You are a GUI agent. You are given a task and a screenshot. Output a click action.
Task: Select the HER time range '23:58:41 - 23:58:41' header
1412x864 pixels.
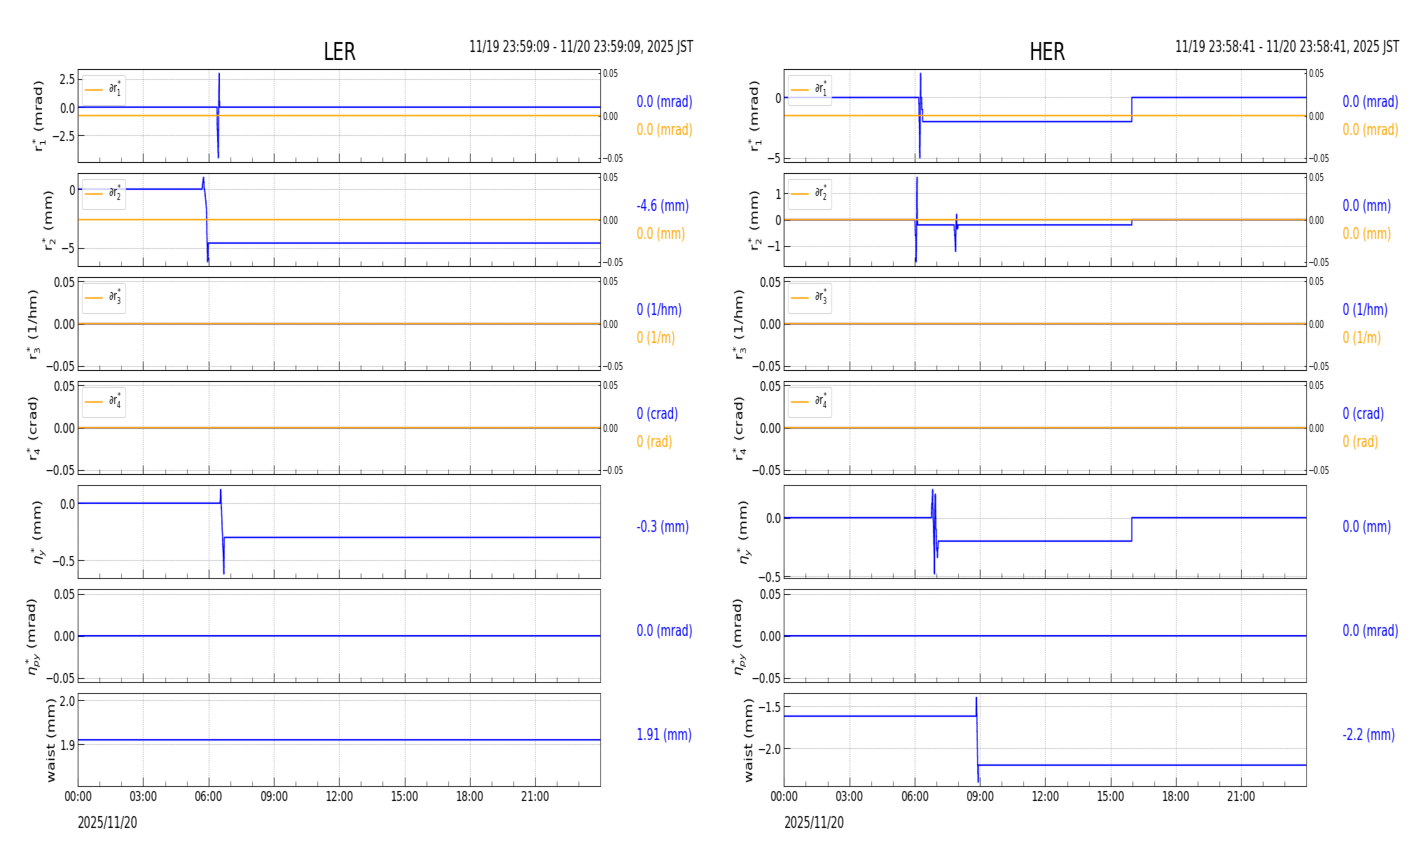pos(1287,47)
